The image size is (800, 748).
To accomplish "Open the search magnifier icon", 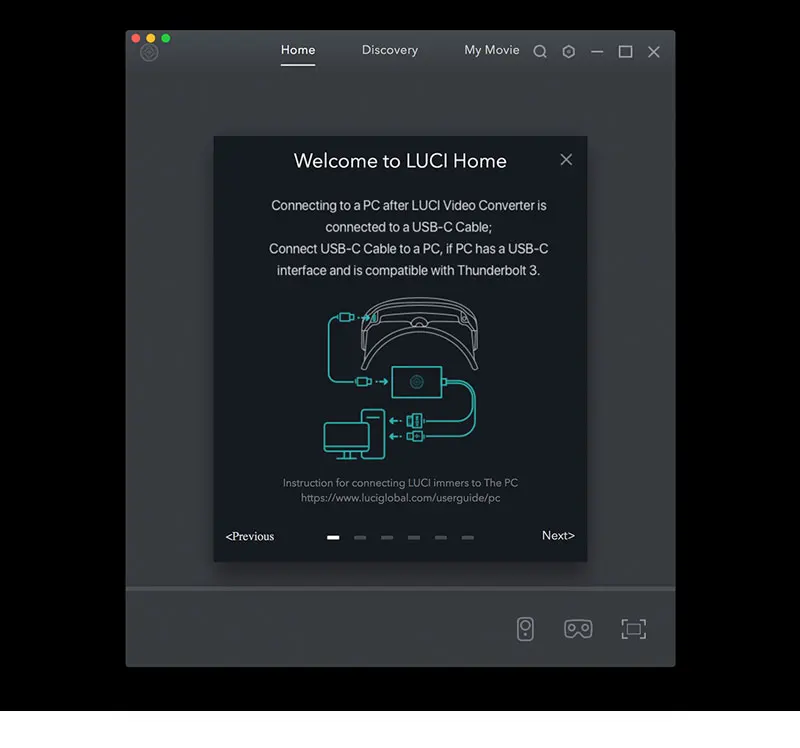I will coord(540,52).
